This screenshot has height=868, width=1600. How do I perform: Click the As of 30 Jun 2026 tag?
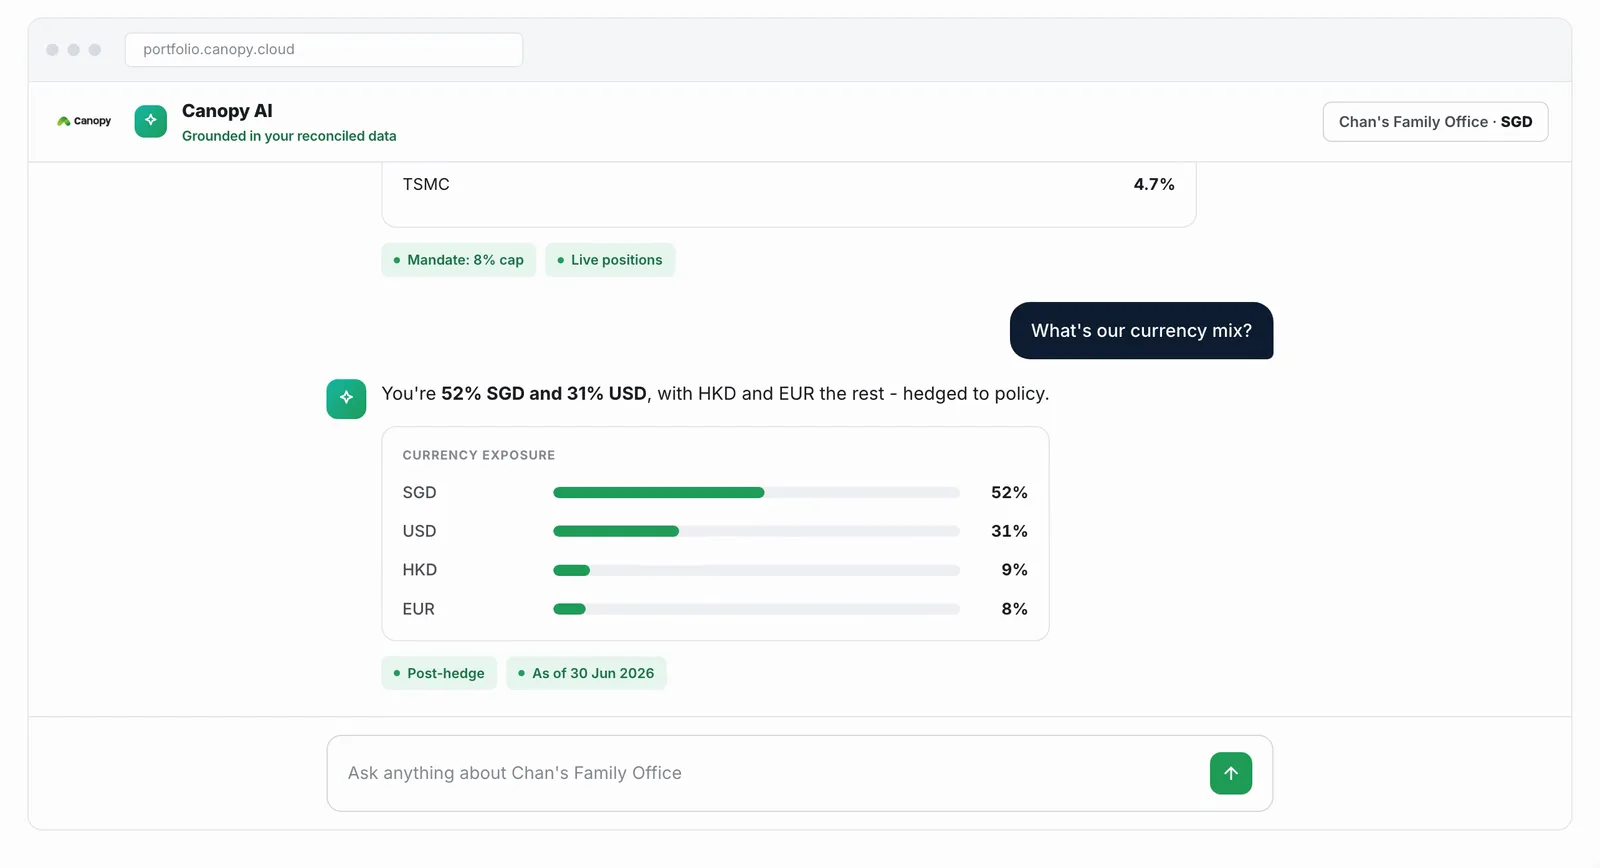click(586, 673)
